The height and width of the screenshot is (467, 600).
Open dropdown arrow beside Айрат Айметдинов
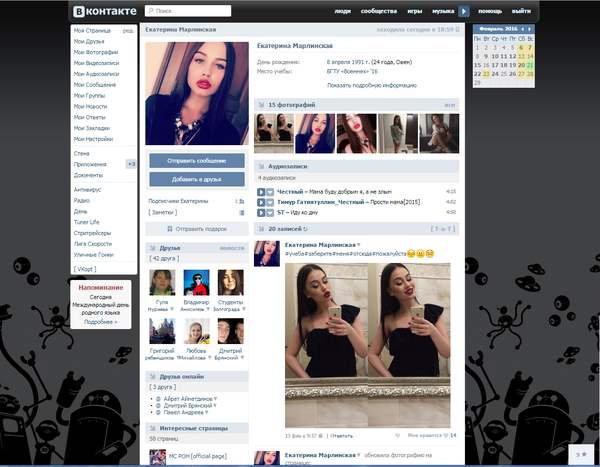click(215, 399)
